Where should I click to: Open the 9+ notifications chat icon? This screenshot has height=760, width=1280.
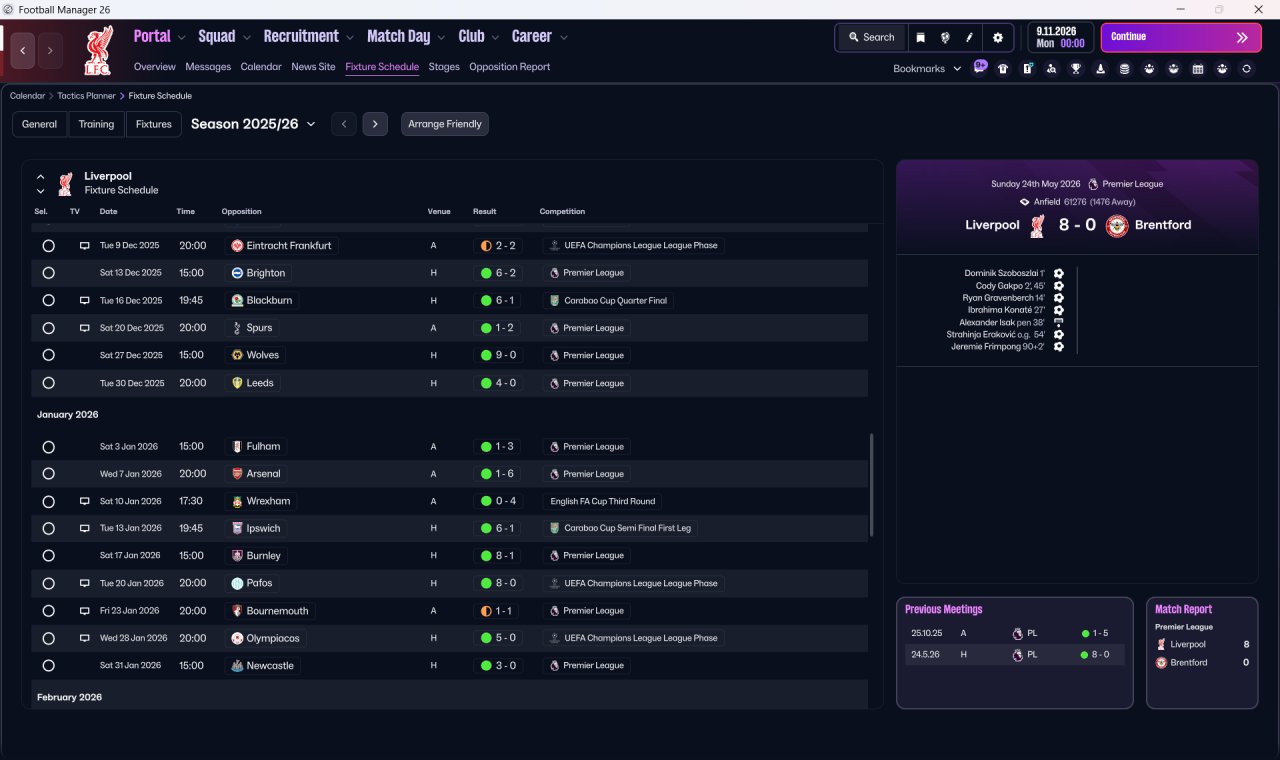pos(980,68)
